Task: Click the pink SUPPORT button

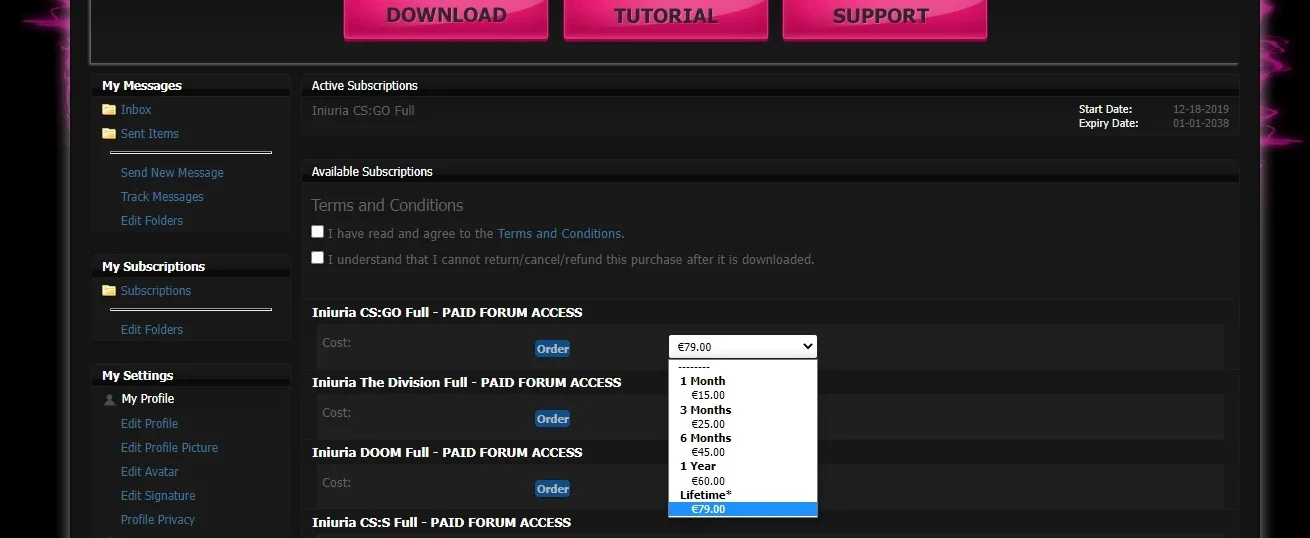Action: click(x=885, y=18)
